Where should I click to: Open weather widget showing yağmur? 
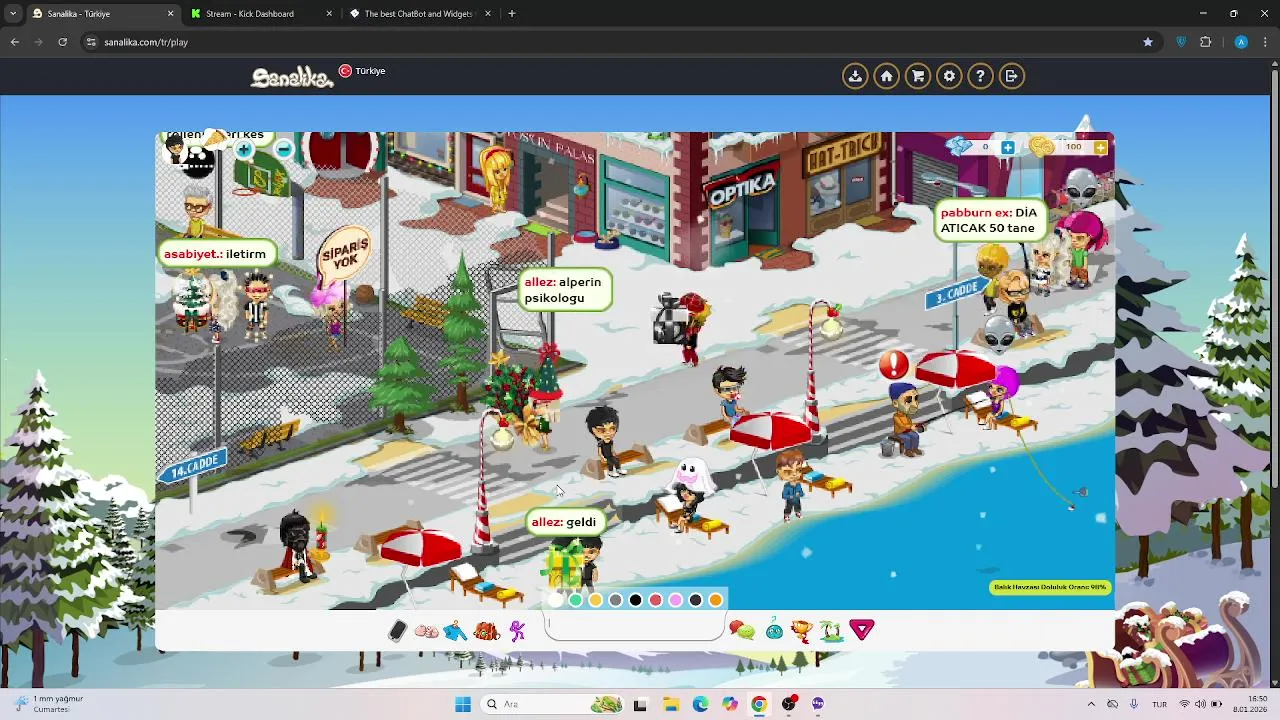(x=48, y=704)
